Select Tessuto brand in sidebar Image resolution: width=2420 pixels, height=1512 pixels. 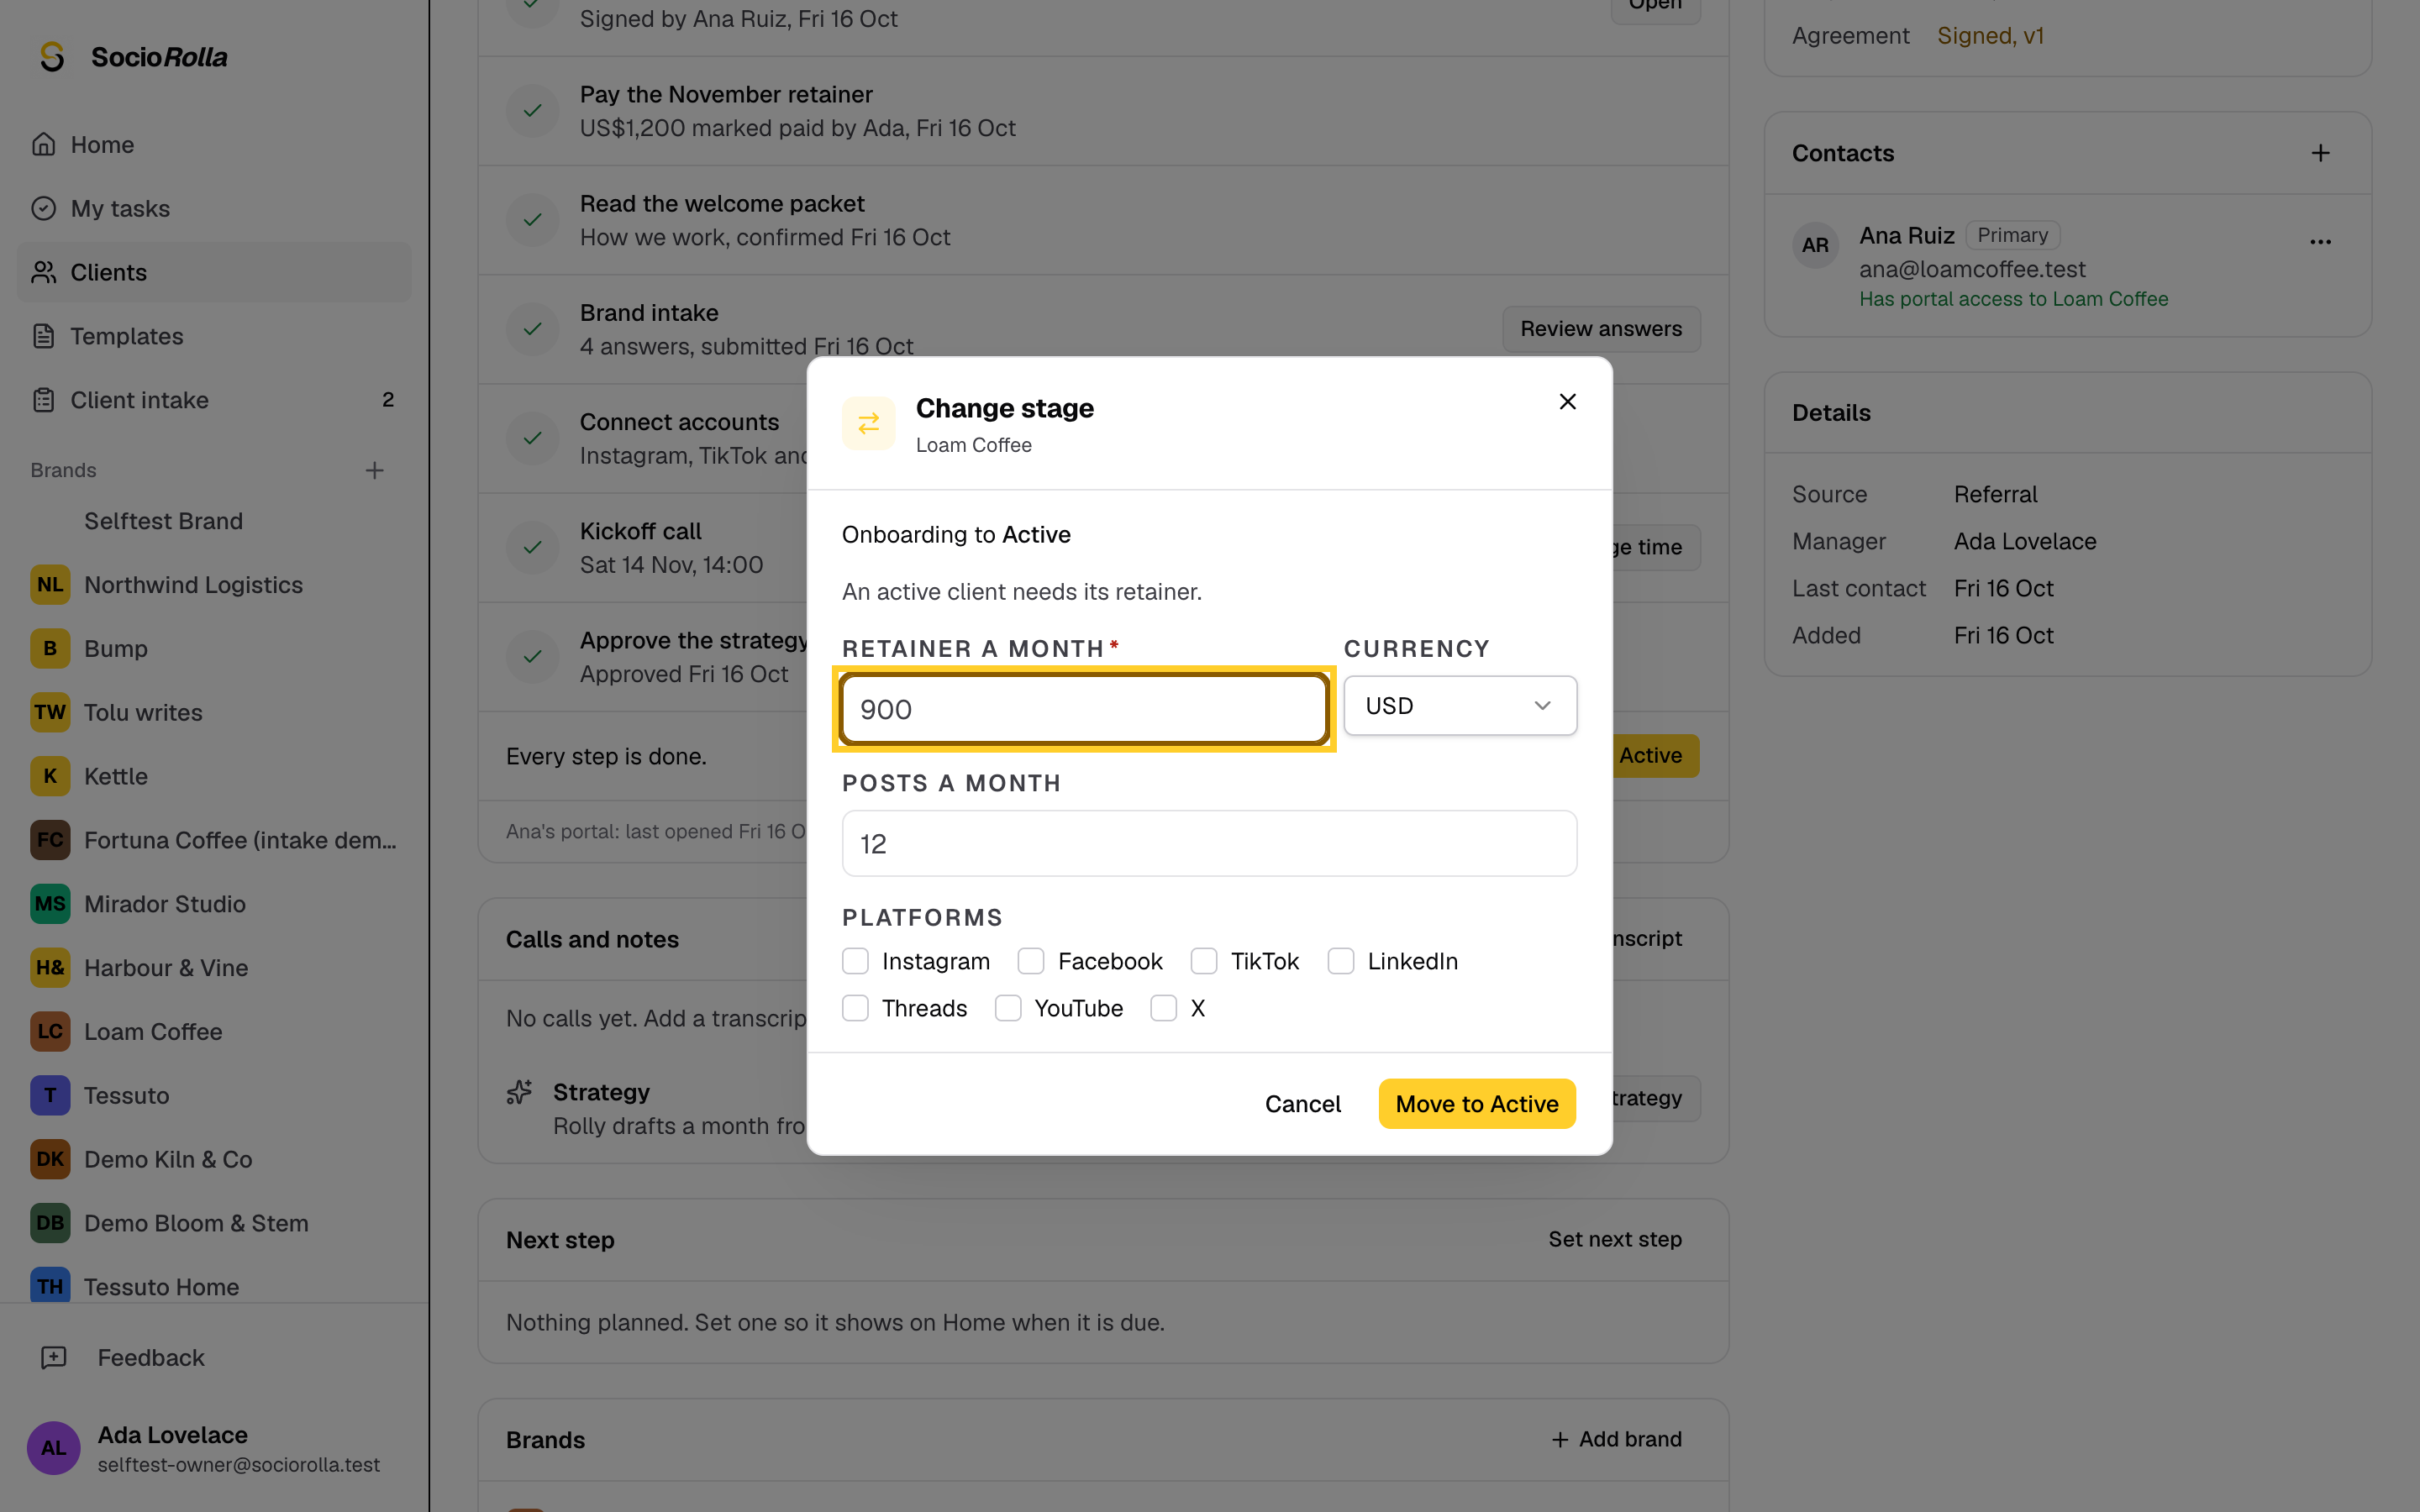click(x=214, y=1095)
